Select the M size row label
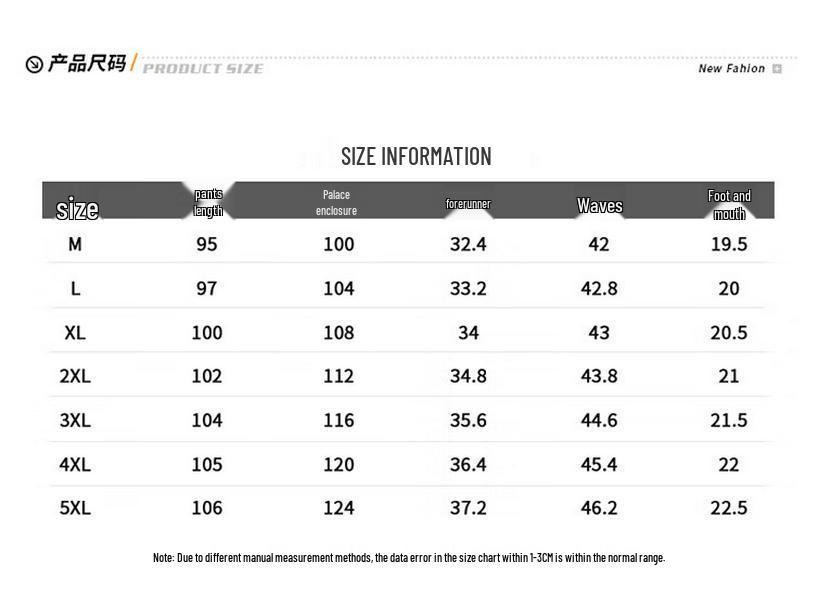Image resolution: width=814 pixels, height=611 pixels. (75, 244)
